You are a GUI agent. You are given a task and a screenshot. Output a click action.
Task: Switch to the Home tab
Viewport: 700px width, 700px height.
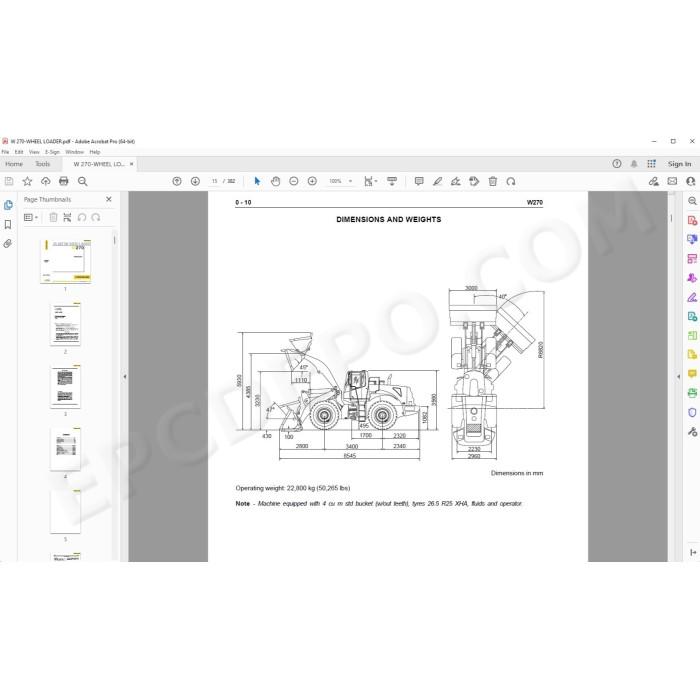(14, 164)
